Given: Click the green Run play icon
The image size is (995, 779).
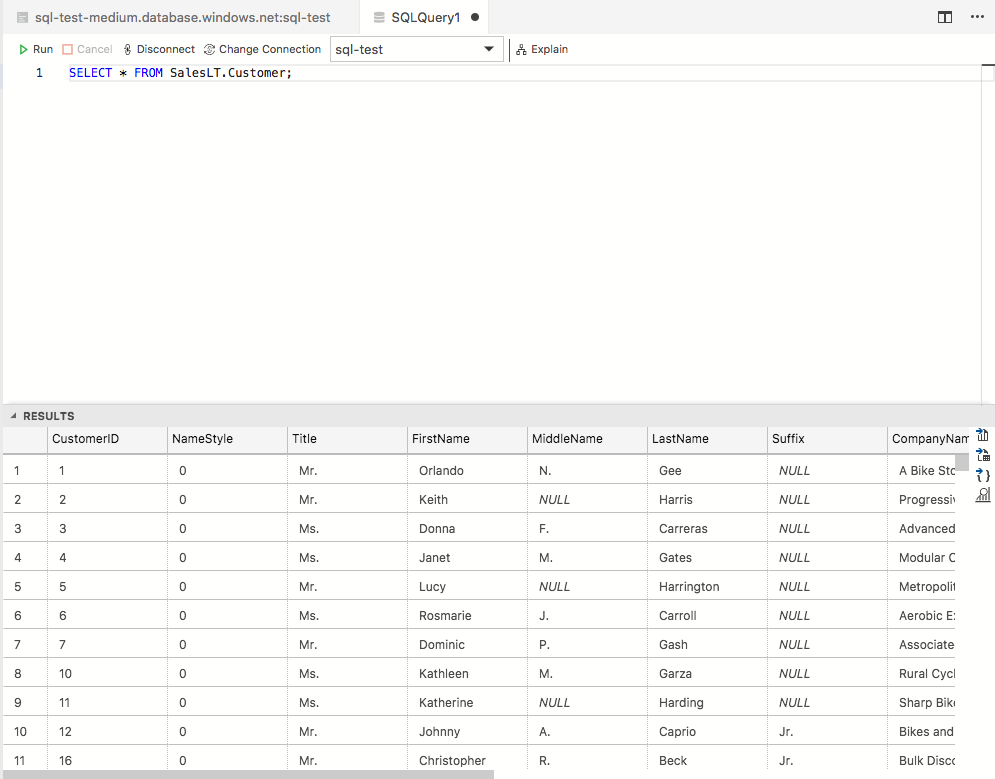Looking at the screenshot, I should (x=23, y=49).
